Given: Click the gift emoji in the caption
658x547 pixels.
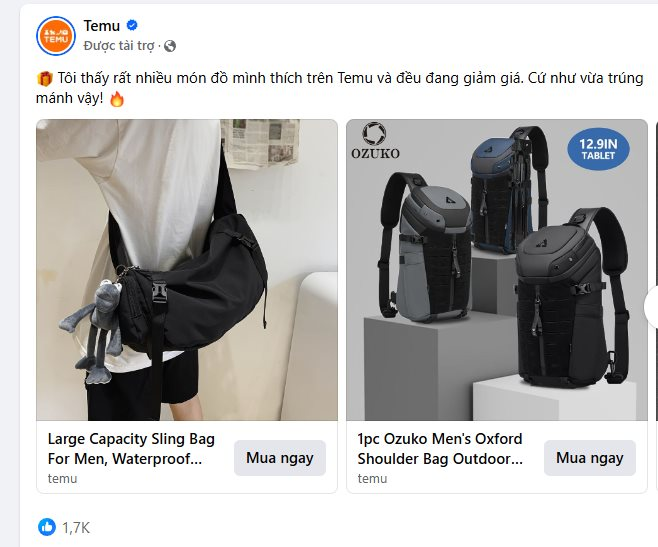Looking at the screenshot, I should pos(44,78).
